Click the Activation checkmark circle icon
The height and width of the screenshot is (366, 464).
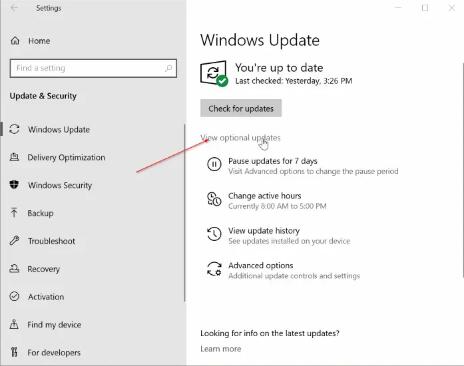(x=14, y=296)
